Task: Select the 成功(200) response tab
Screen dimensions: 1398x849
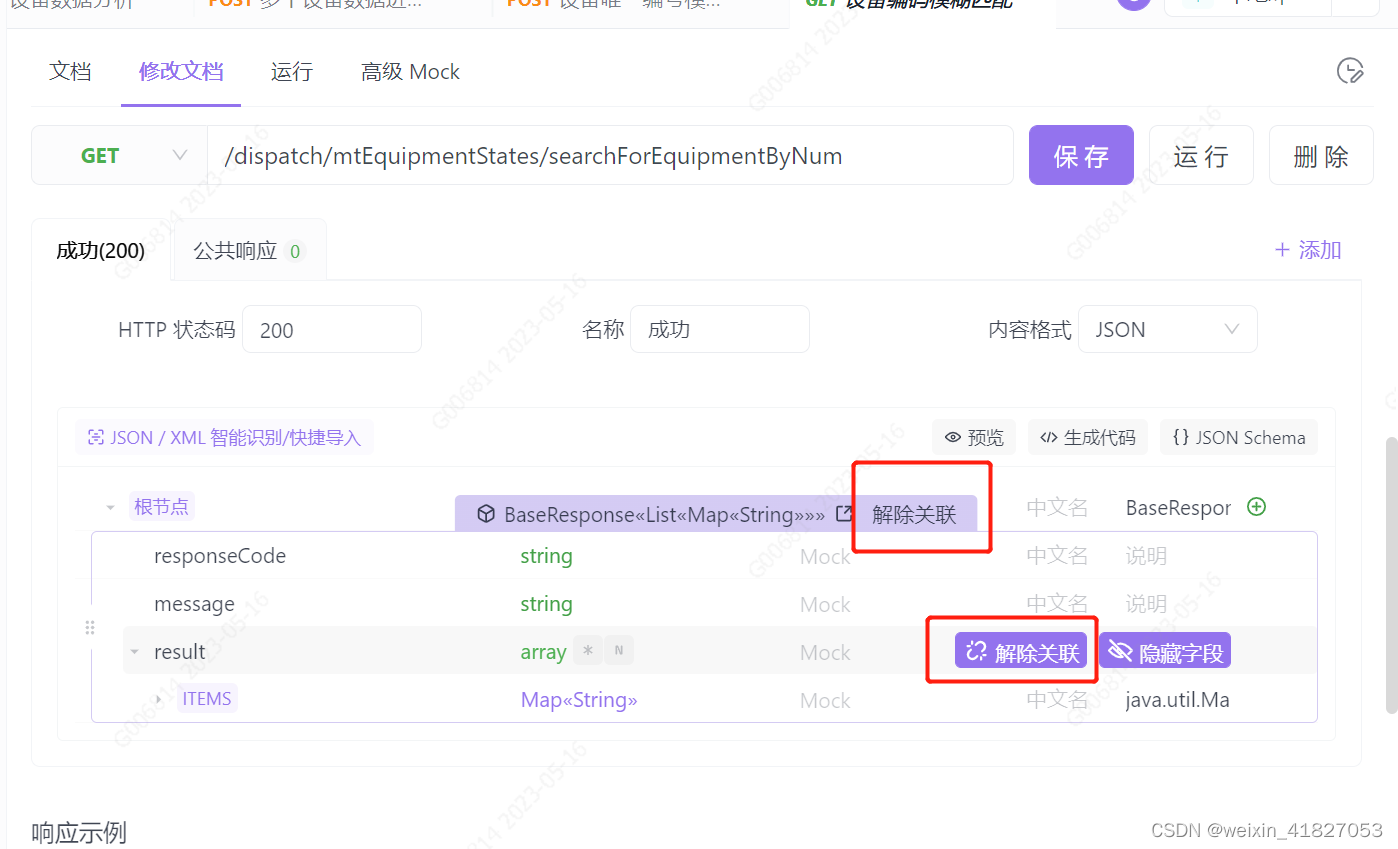Action: (101, 250)
